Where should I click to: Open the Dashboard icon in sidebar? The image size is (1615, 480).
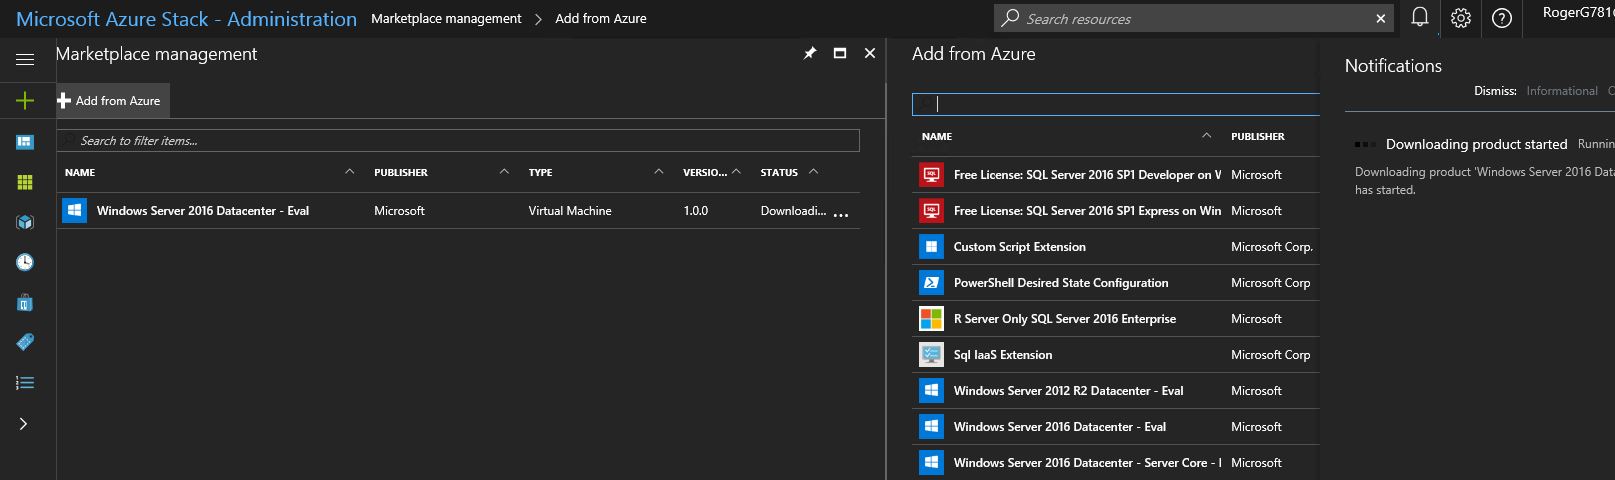coord(25,142)
